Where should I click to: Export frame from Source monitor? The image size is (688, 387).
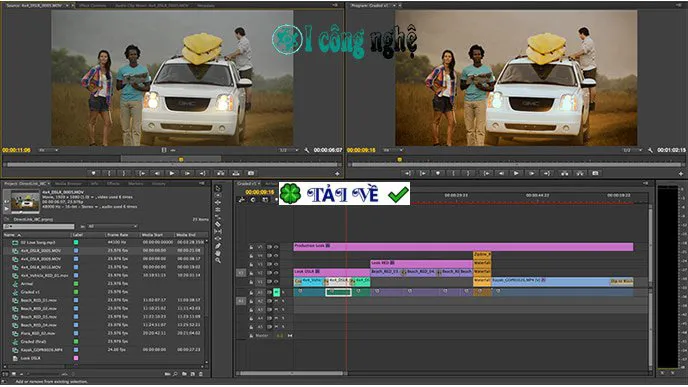[x=251, y=173]
